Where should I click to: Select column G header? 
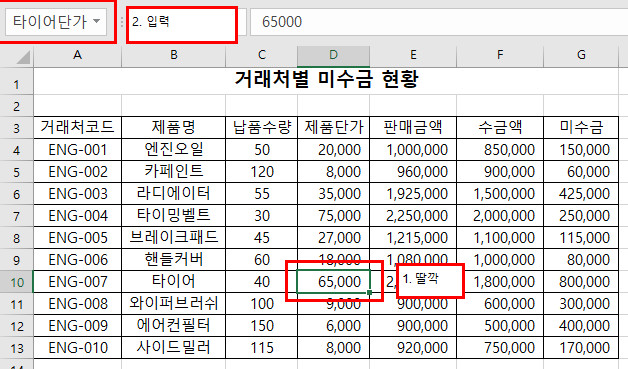click(x=581, y=56)
